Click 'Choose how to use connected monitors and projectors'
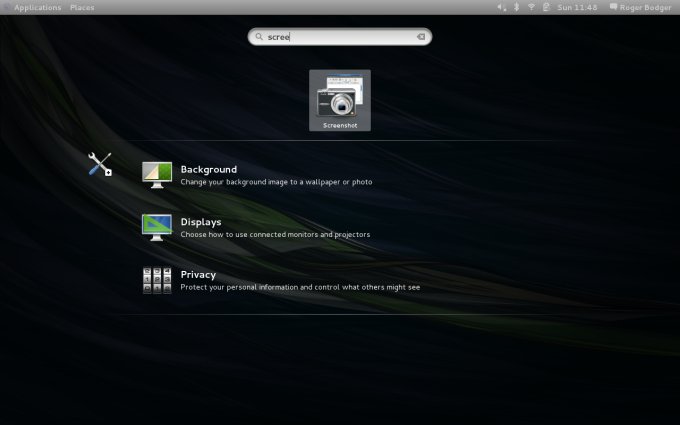680x425 pixels. tap(275, 235)
